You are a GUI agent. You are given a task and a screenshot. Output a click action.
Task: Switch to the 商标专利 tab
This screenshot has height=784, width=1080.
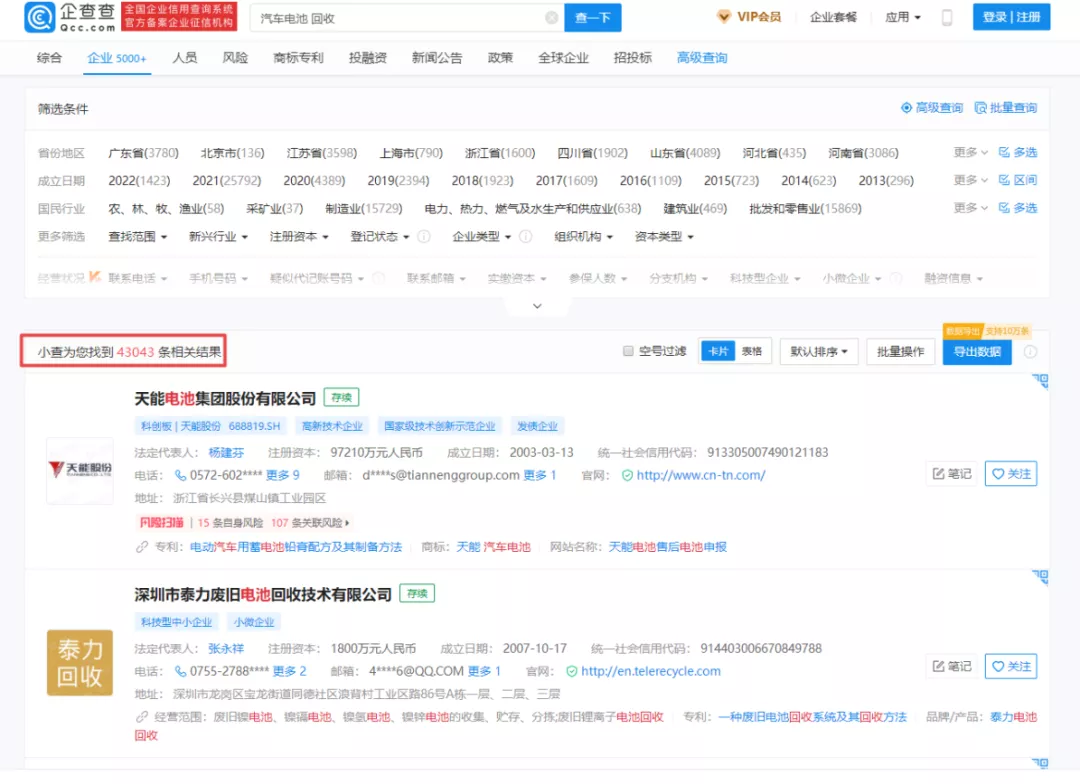(298, 58)
